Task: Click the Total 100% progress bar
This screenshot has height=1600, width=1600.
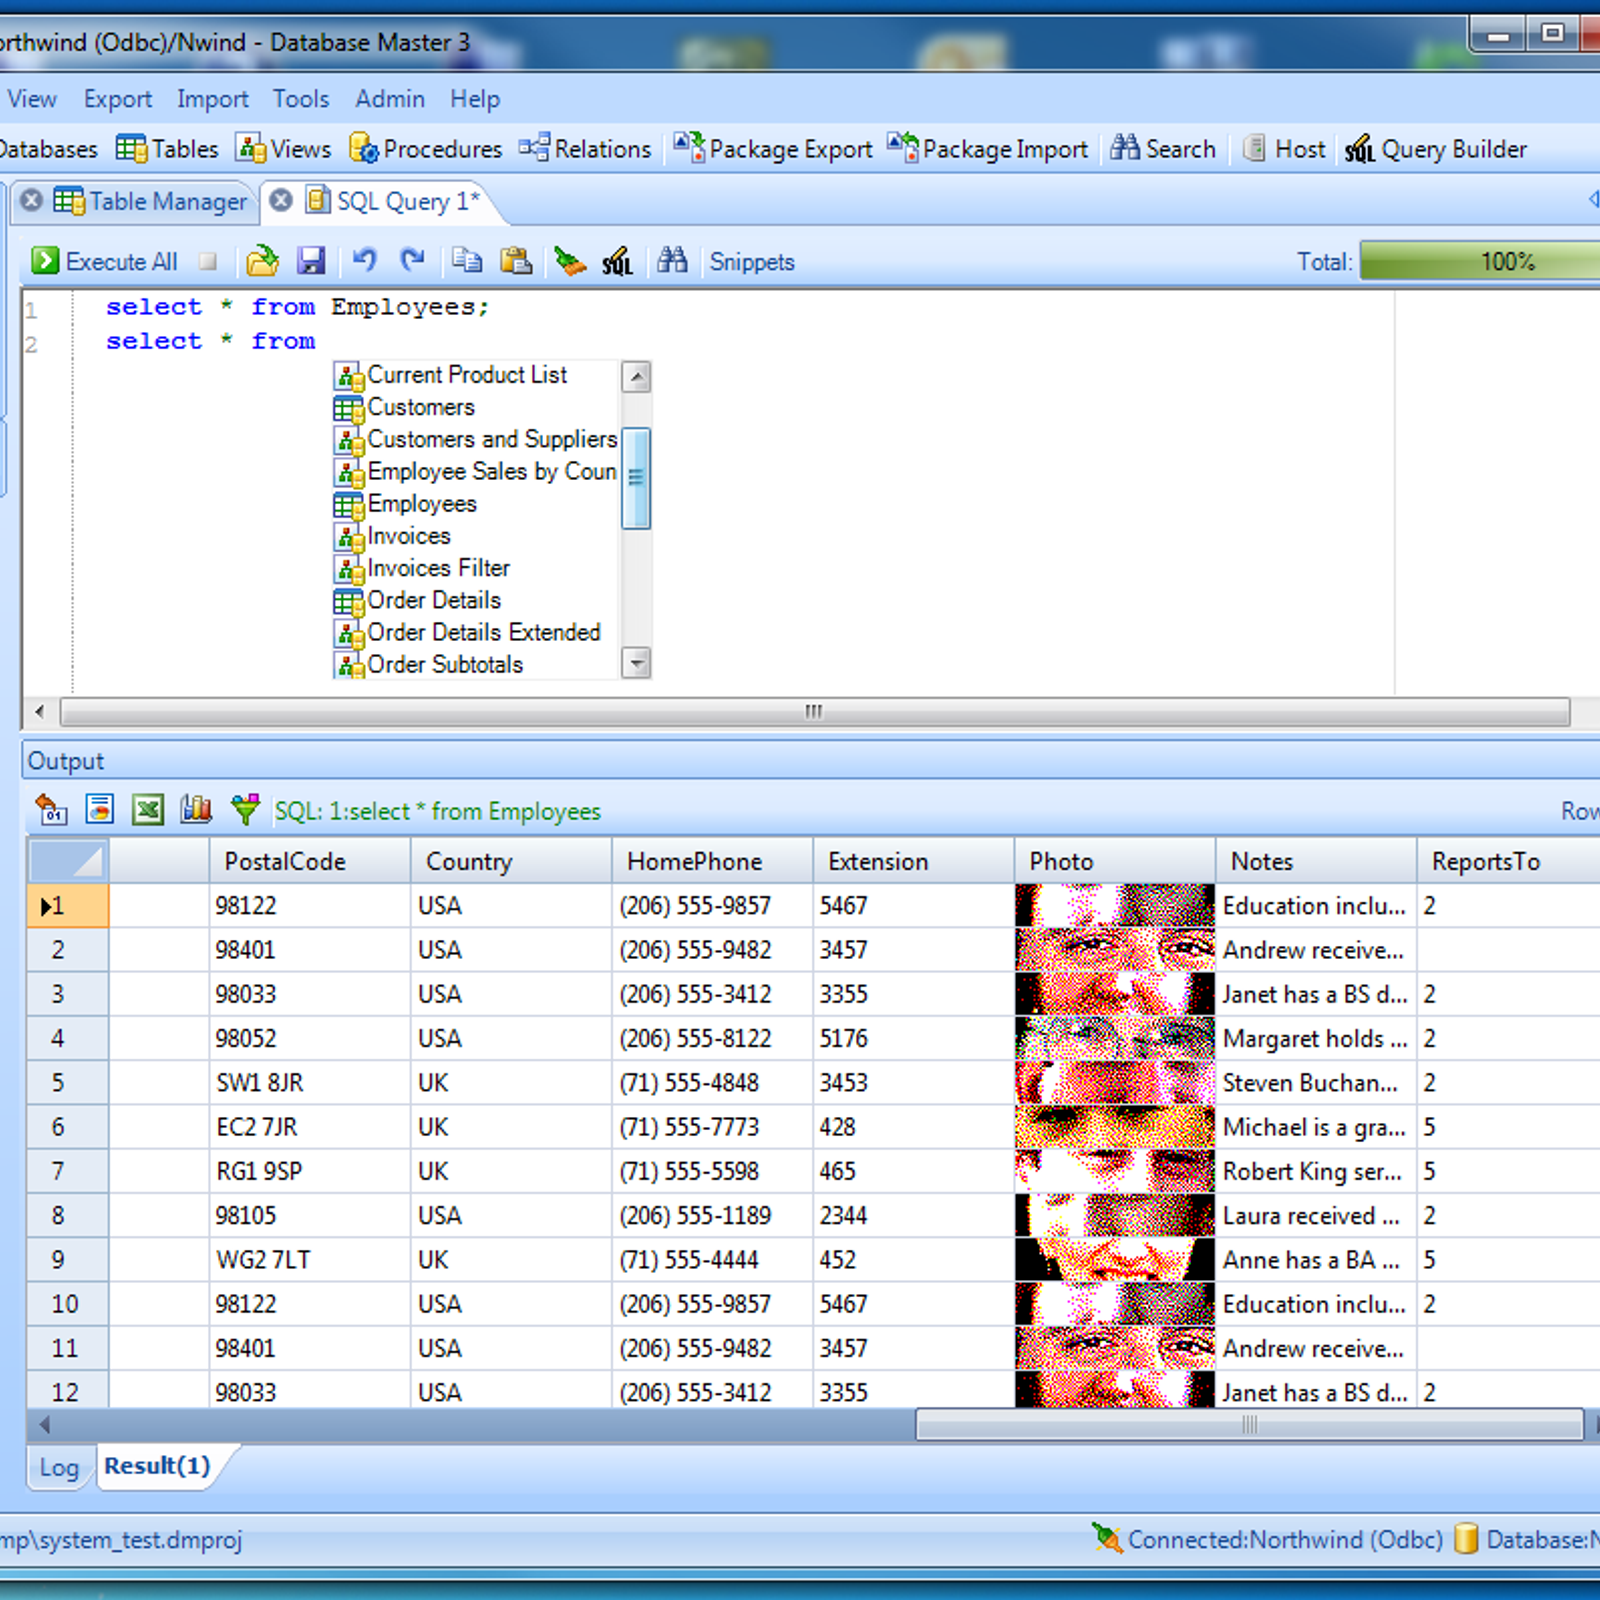Action: click(1481, 262)
